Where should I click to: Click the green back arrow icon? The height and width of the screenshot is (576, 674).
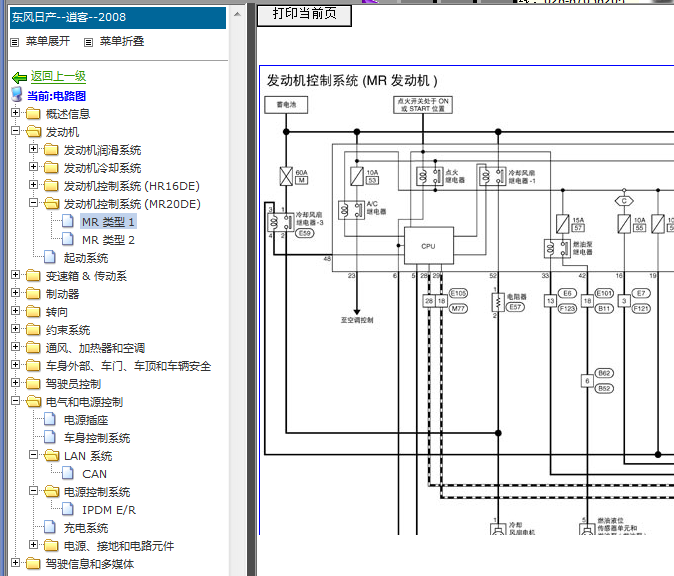pyautogui.click(x=20, y=78)
